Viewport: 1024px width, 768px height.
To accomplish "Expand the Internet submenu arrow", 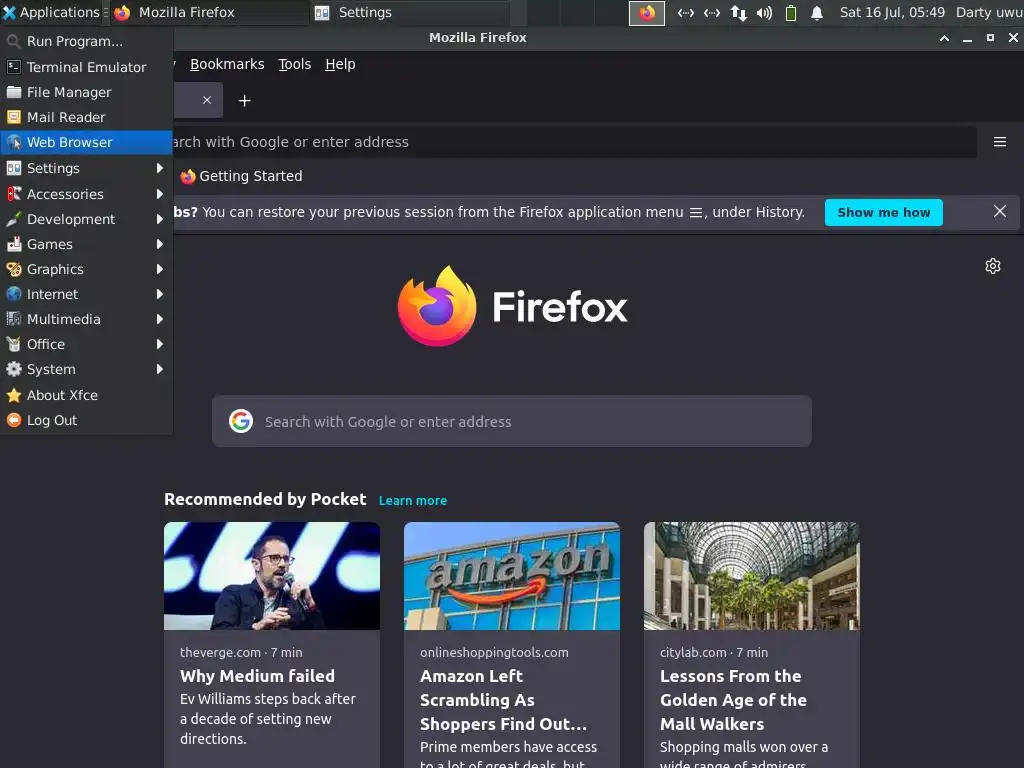I will (159, 294).
